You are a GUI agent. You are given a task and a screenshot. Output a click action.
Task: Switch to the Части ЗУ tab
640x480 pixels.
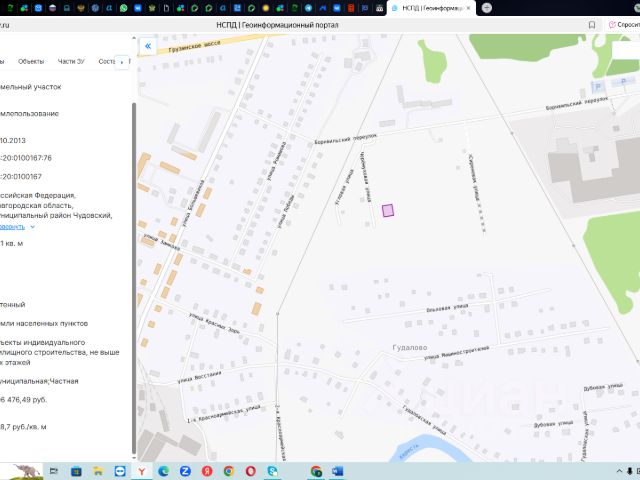71,61
